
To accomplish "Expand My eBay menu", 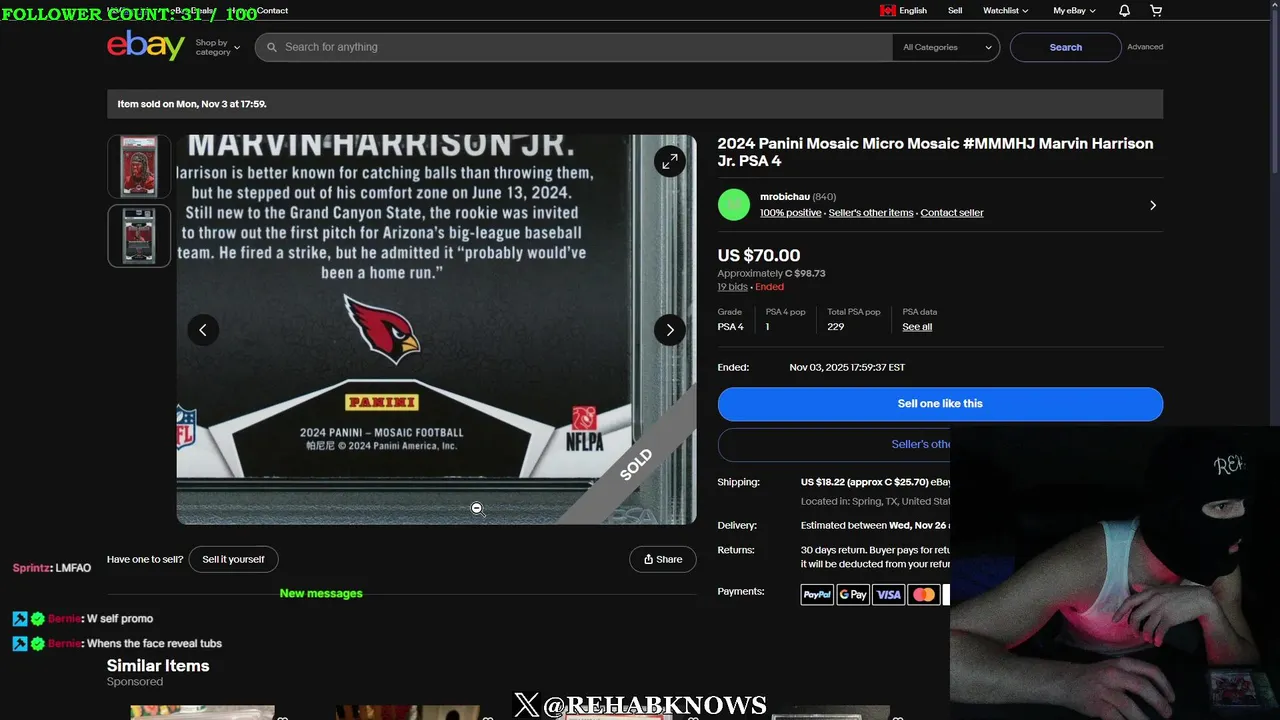I will [1074, 10].
